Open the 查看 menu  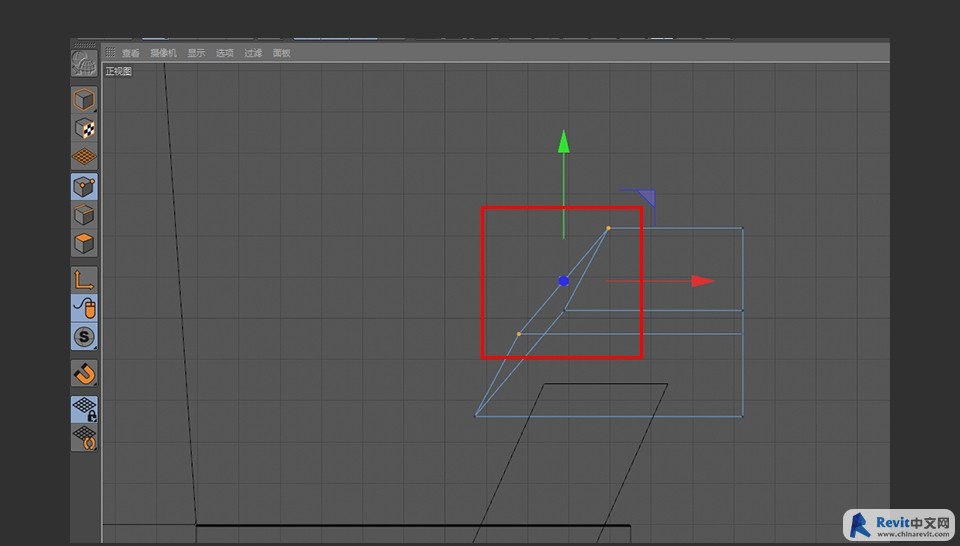(130, 53)
